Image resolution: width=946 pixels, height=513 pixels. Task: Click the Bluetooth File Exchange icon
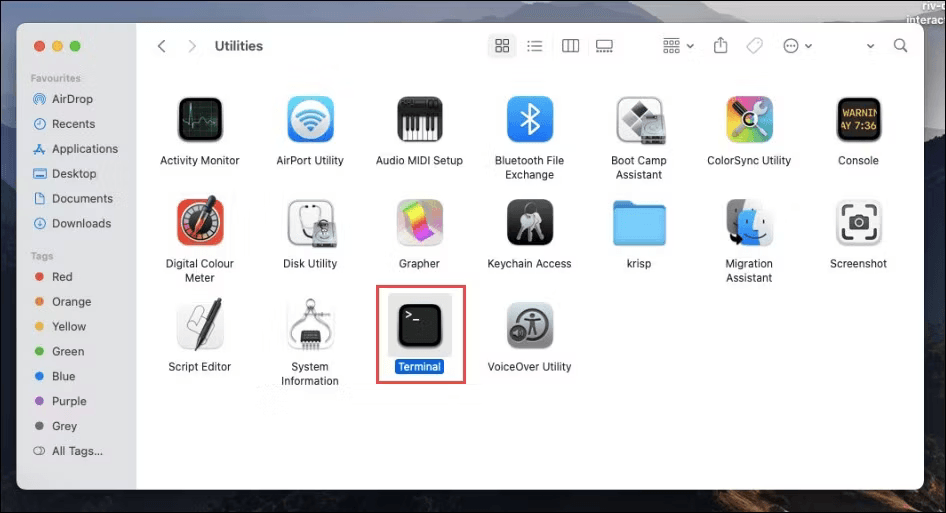click(x=529, y=119)
